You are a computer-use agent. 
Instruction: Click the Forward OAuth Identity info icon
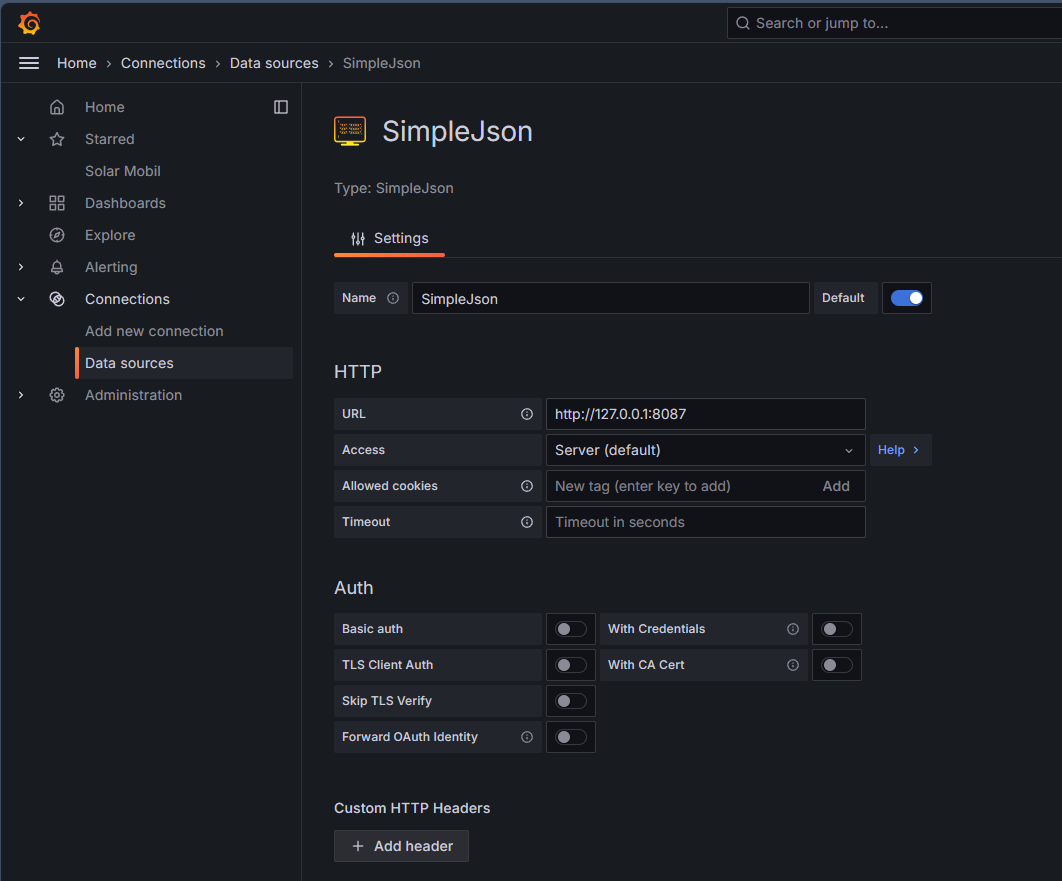click(527, 737)
